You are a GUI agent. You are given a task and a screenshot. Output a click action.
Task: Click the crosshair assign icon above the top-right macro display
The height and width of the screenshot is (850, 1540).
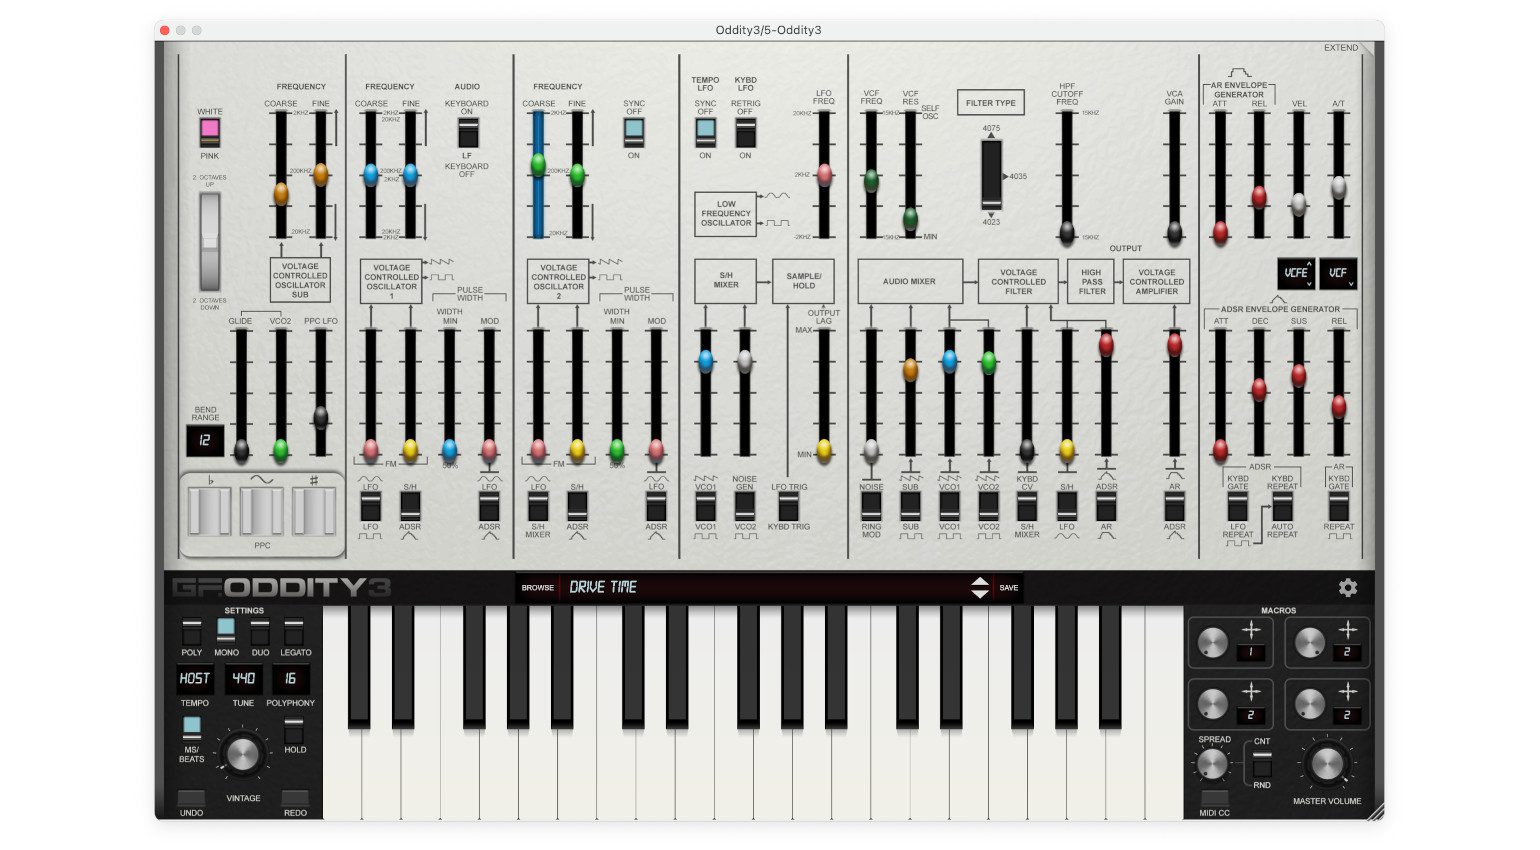1347,629
